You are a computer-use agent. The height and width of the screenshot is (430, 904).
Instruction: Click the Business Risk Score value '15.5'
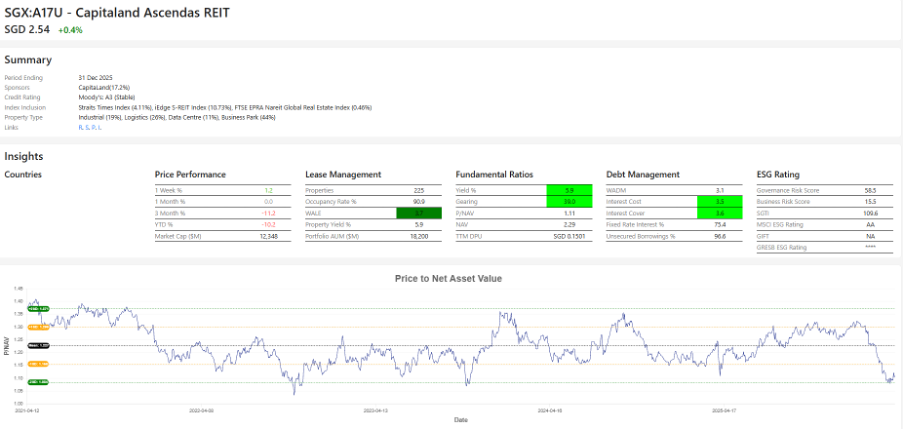pyautogui.click(x=871, y=202)
